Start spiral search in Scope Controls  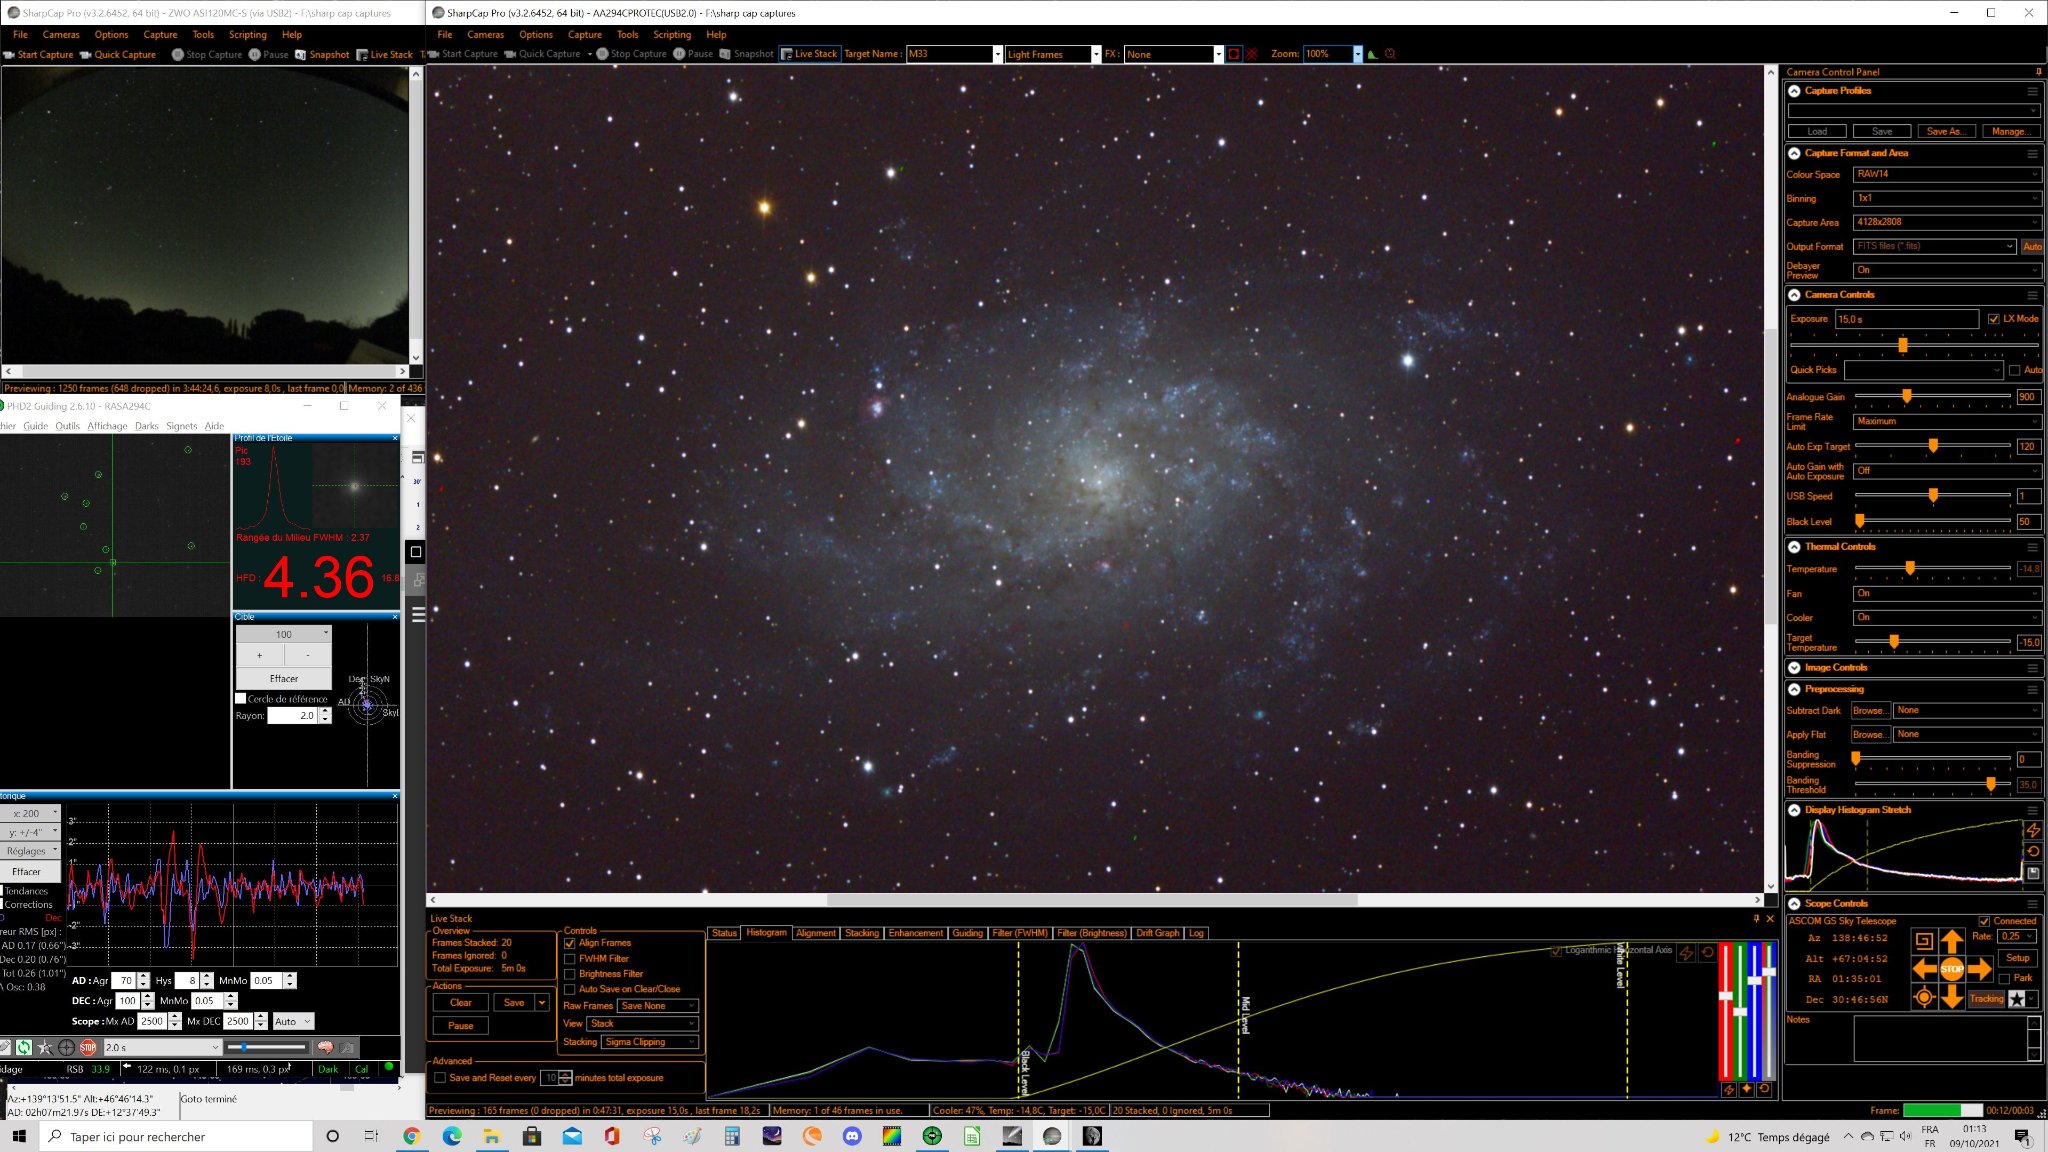coord(1923,941)
